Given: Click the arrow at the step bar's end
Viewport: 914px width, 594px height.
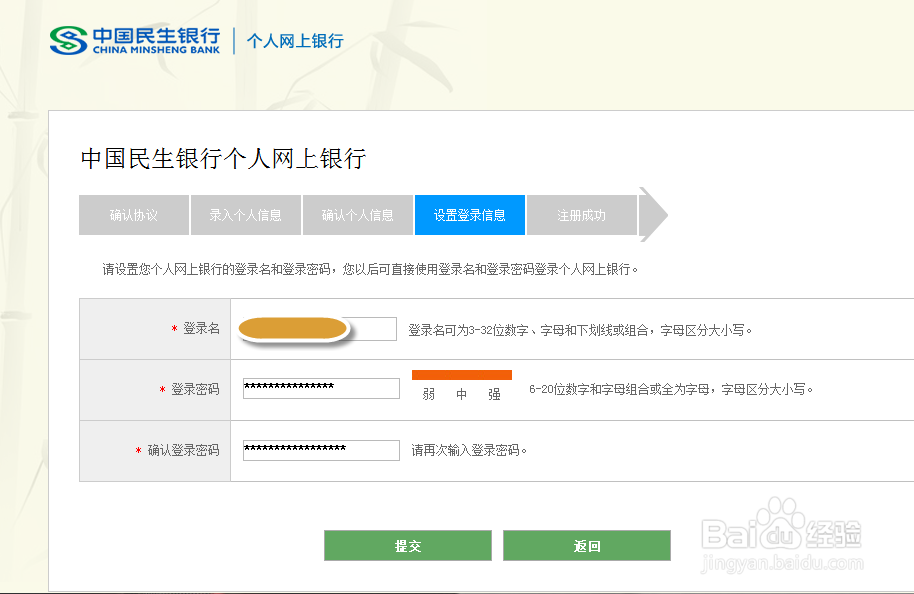Looking at the screenshot, I should pyautogui.click(x=652, y=214).
